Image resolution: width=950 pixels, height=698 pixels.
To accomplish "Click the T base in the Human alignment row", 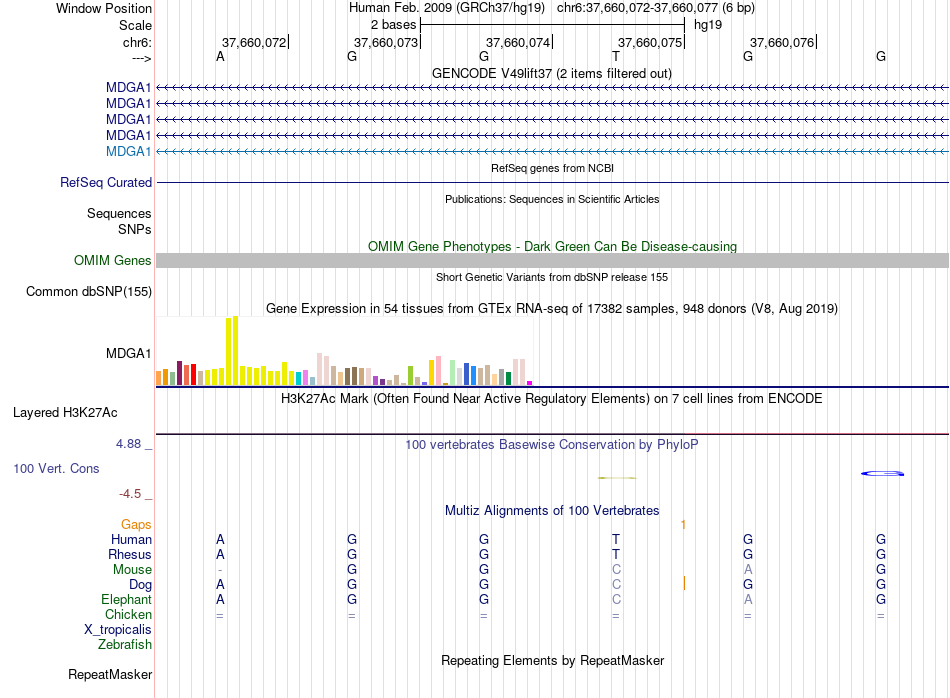I will point(616,539).
